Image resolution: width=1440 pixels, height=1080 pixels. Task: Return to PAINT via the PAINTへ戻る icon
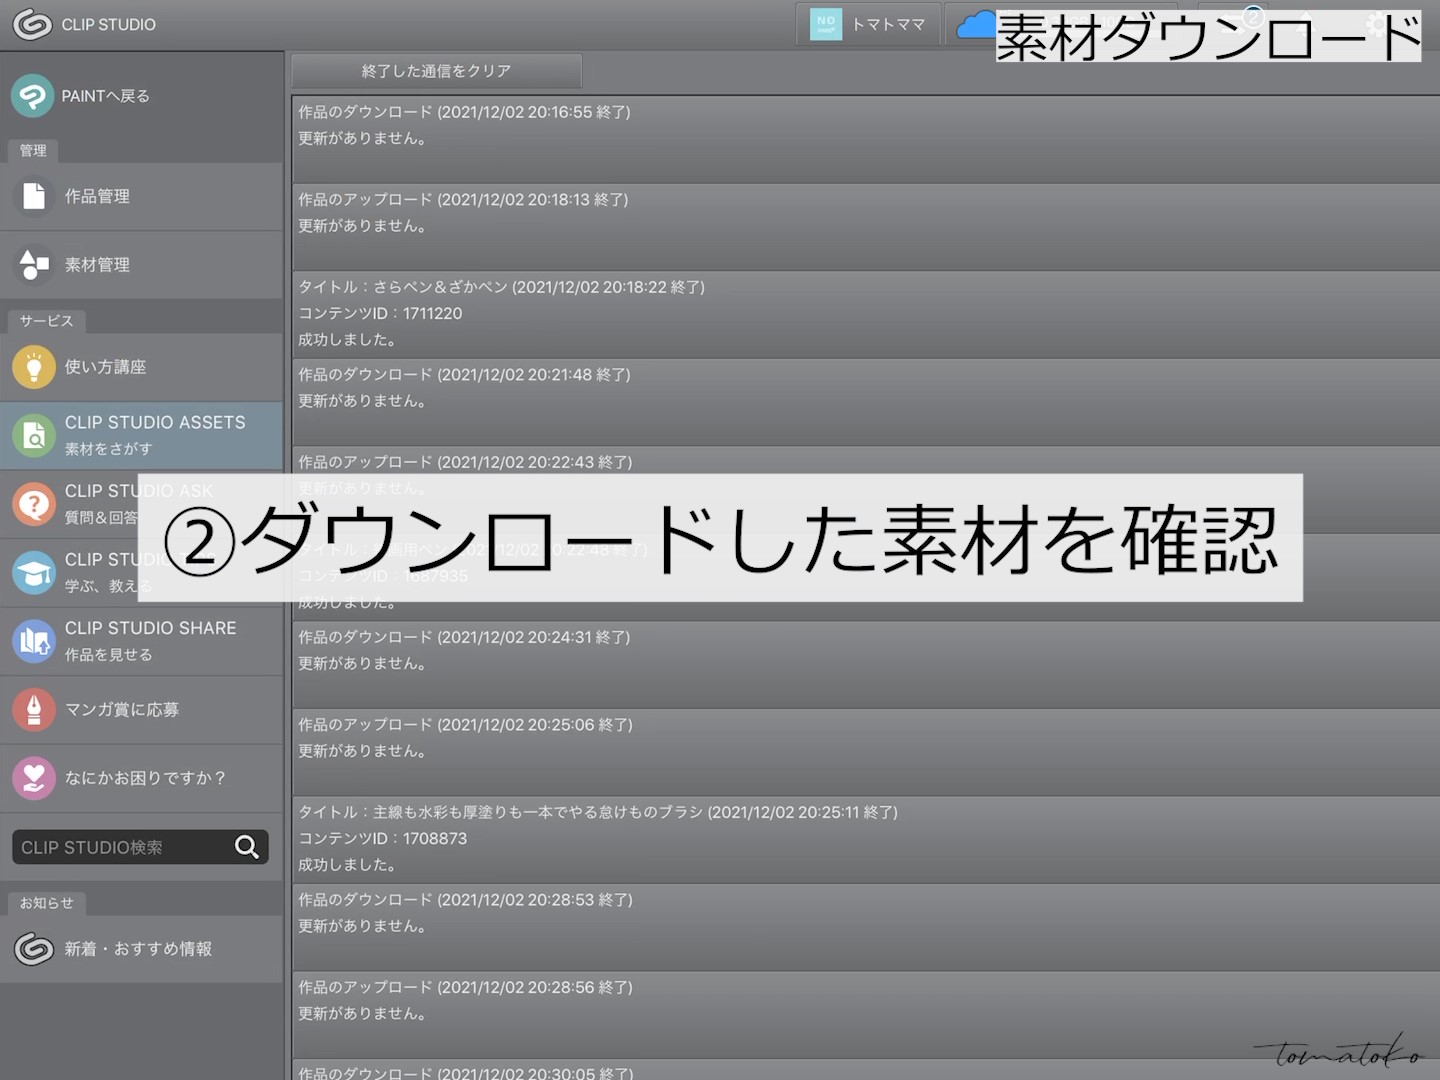click(x=33, y=96)
